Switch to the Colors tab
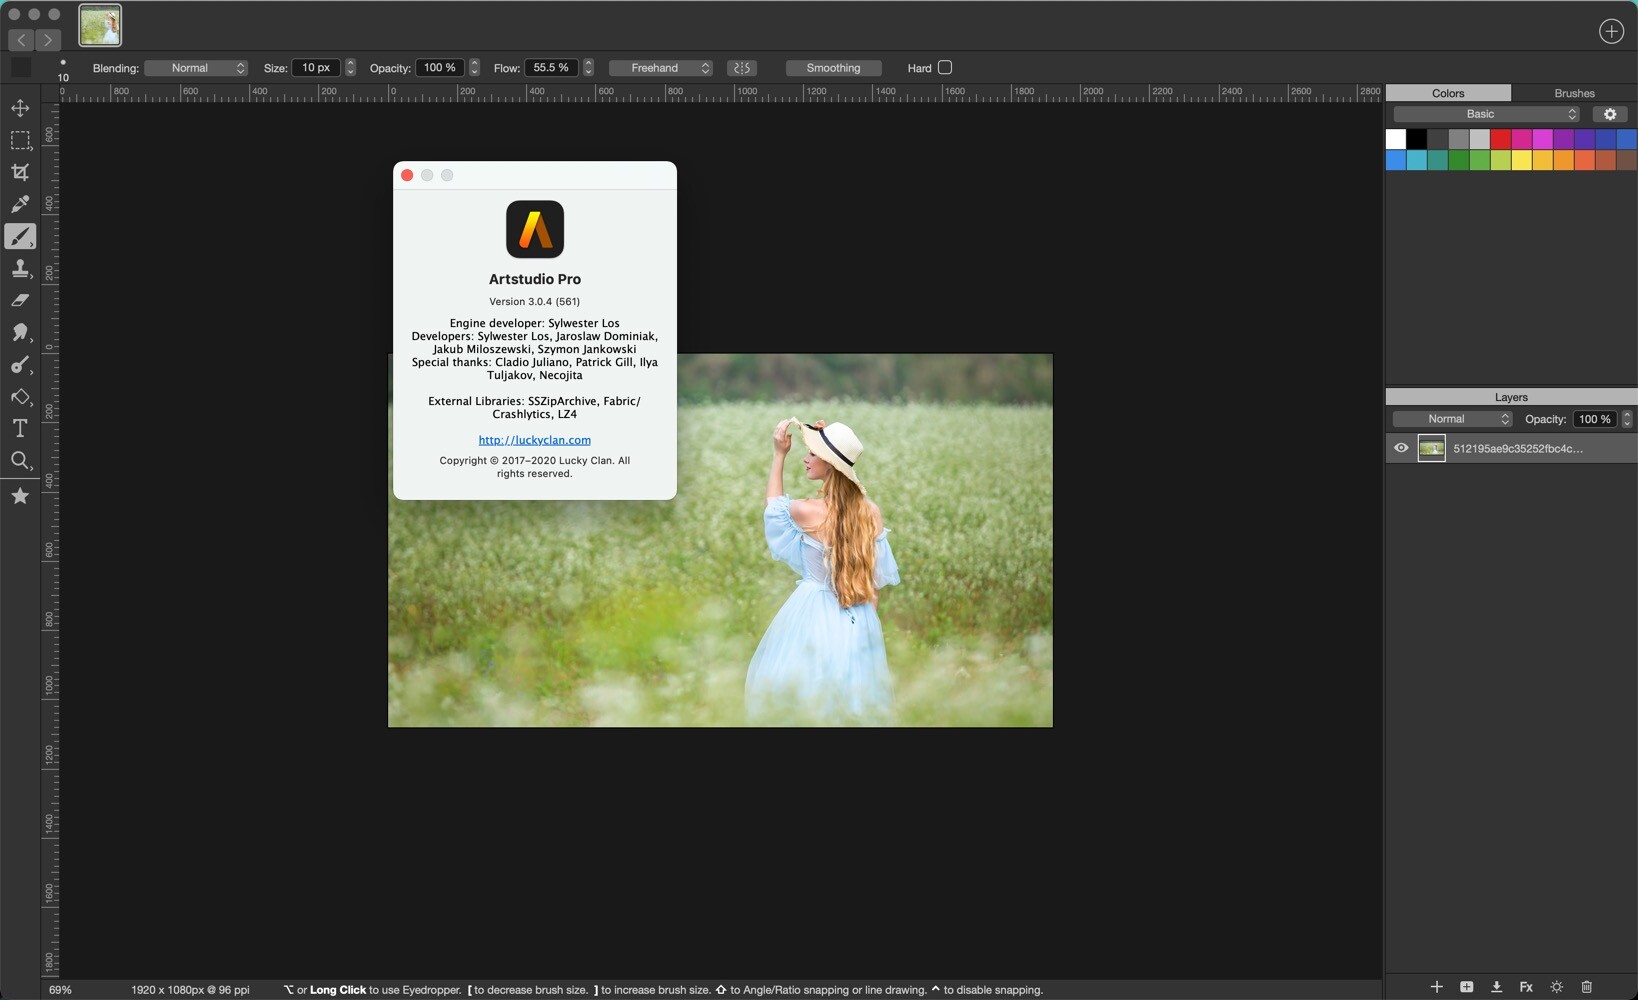Viewport: 1638px width, 1000px height. click(1448, 93)
